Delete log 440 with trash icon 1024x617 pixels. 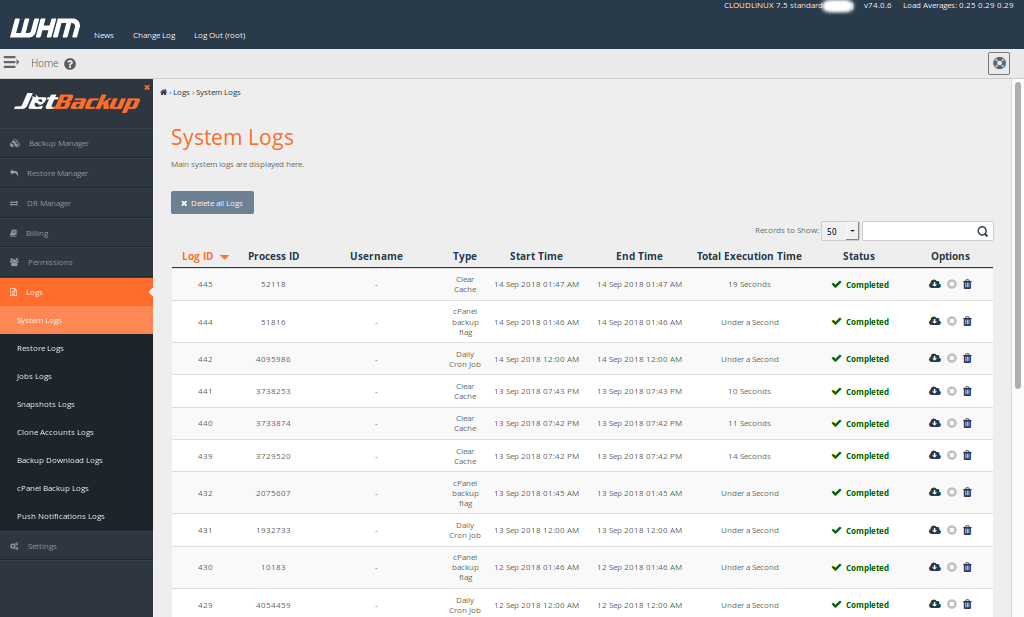[x=967, y=423]
